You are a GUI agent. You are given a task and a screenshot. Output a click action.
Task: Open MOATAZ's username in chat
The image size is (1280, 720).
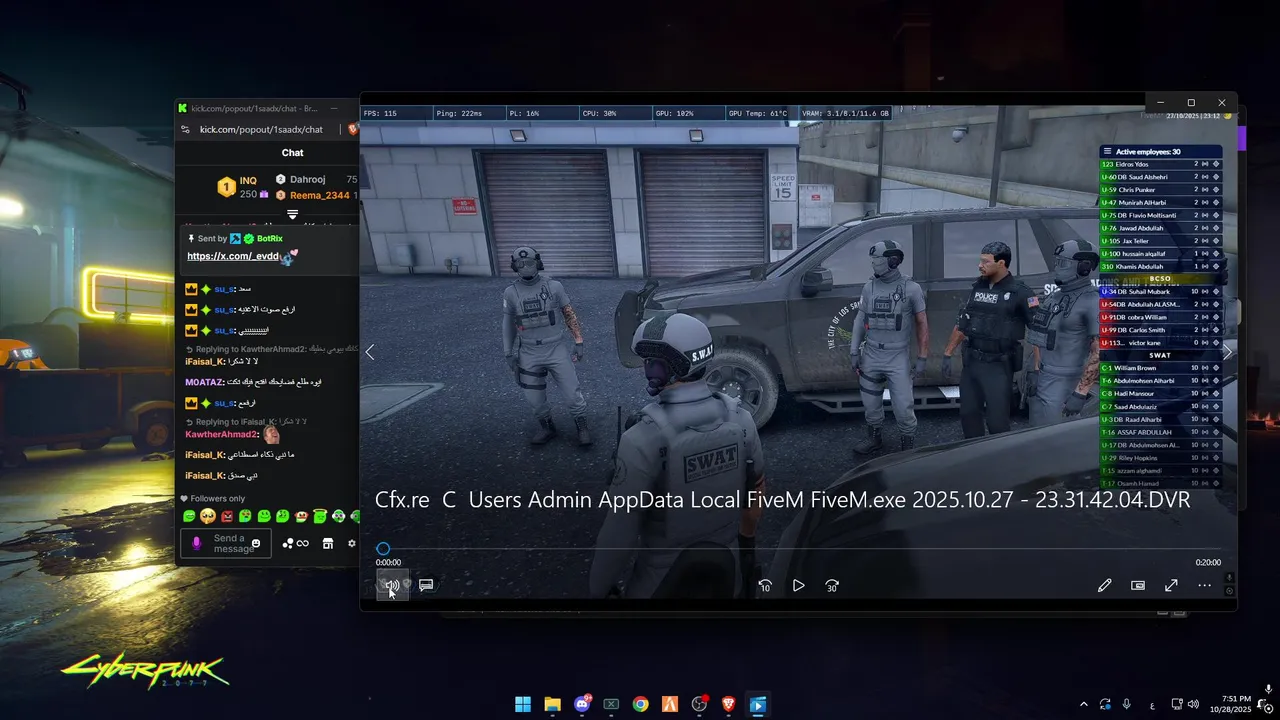pos(205,382)
